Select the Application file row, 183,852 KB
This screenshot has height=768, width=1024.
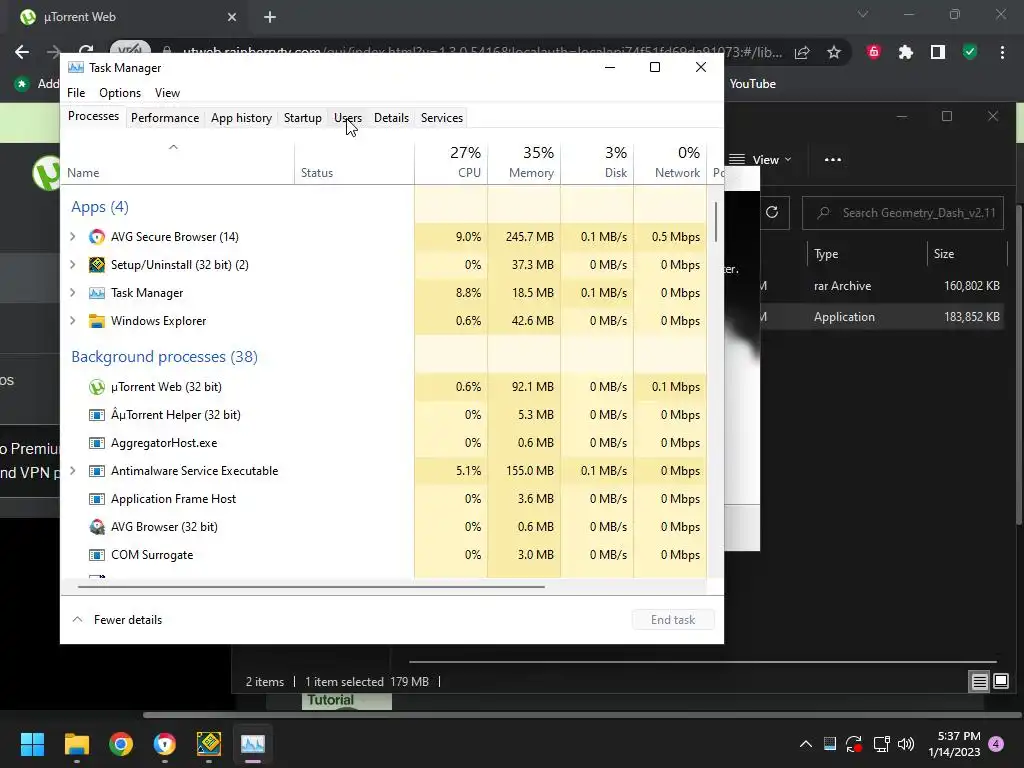pyautogui.click(x=882, y=317)
